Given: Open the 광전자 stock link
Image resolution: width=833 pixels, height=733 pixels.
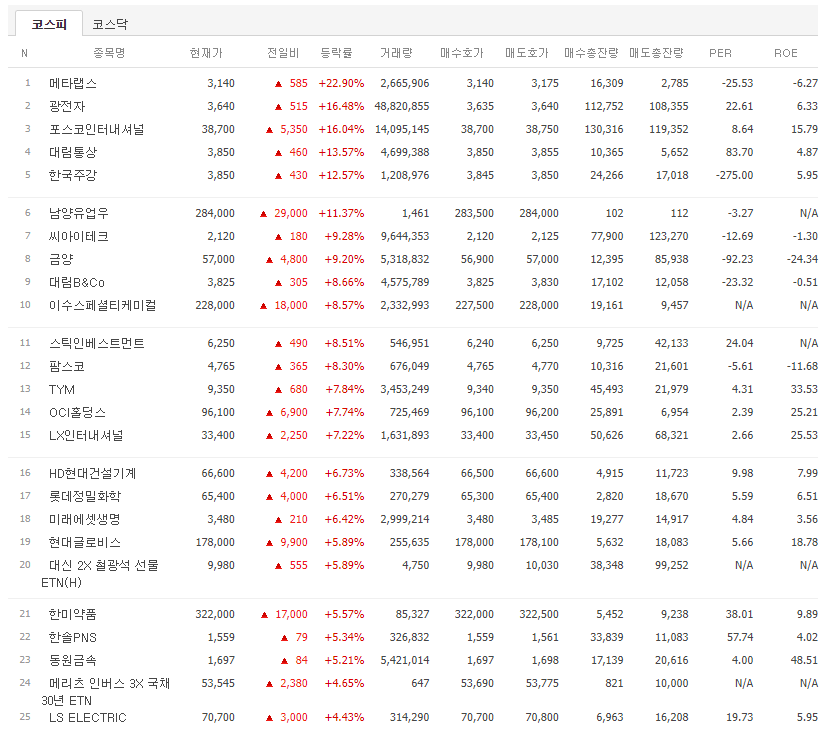Looking at the screenshot, I should [x=67, y=106].
